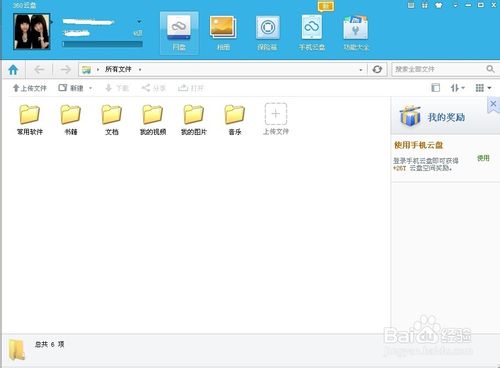Open the sort order dropdown
500x368 pixels.
click(x=458, y=88)
